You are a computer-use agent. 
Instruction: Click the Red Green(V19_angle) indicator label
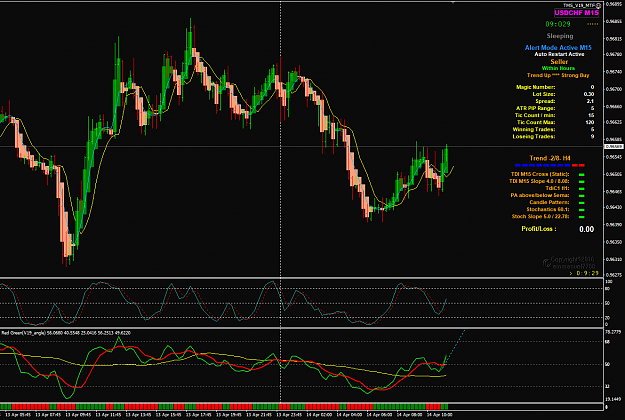[x=24, y=333]
